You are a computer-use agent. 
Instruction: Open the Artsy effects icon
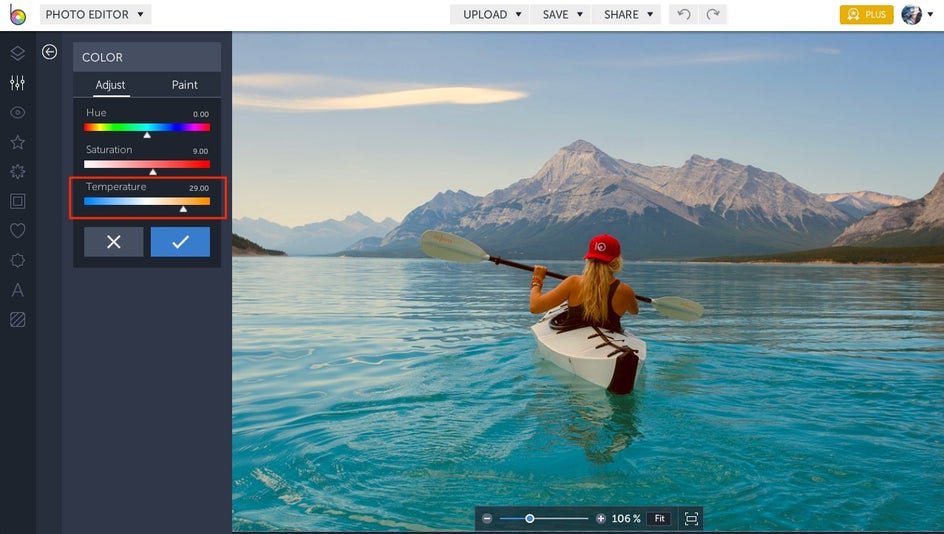17,172
